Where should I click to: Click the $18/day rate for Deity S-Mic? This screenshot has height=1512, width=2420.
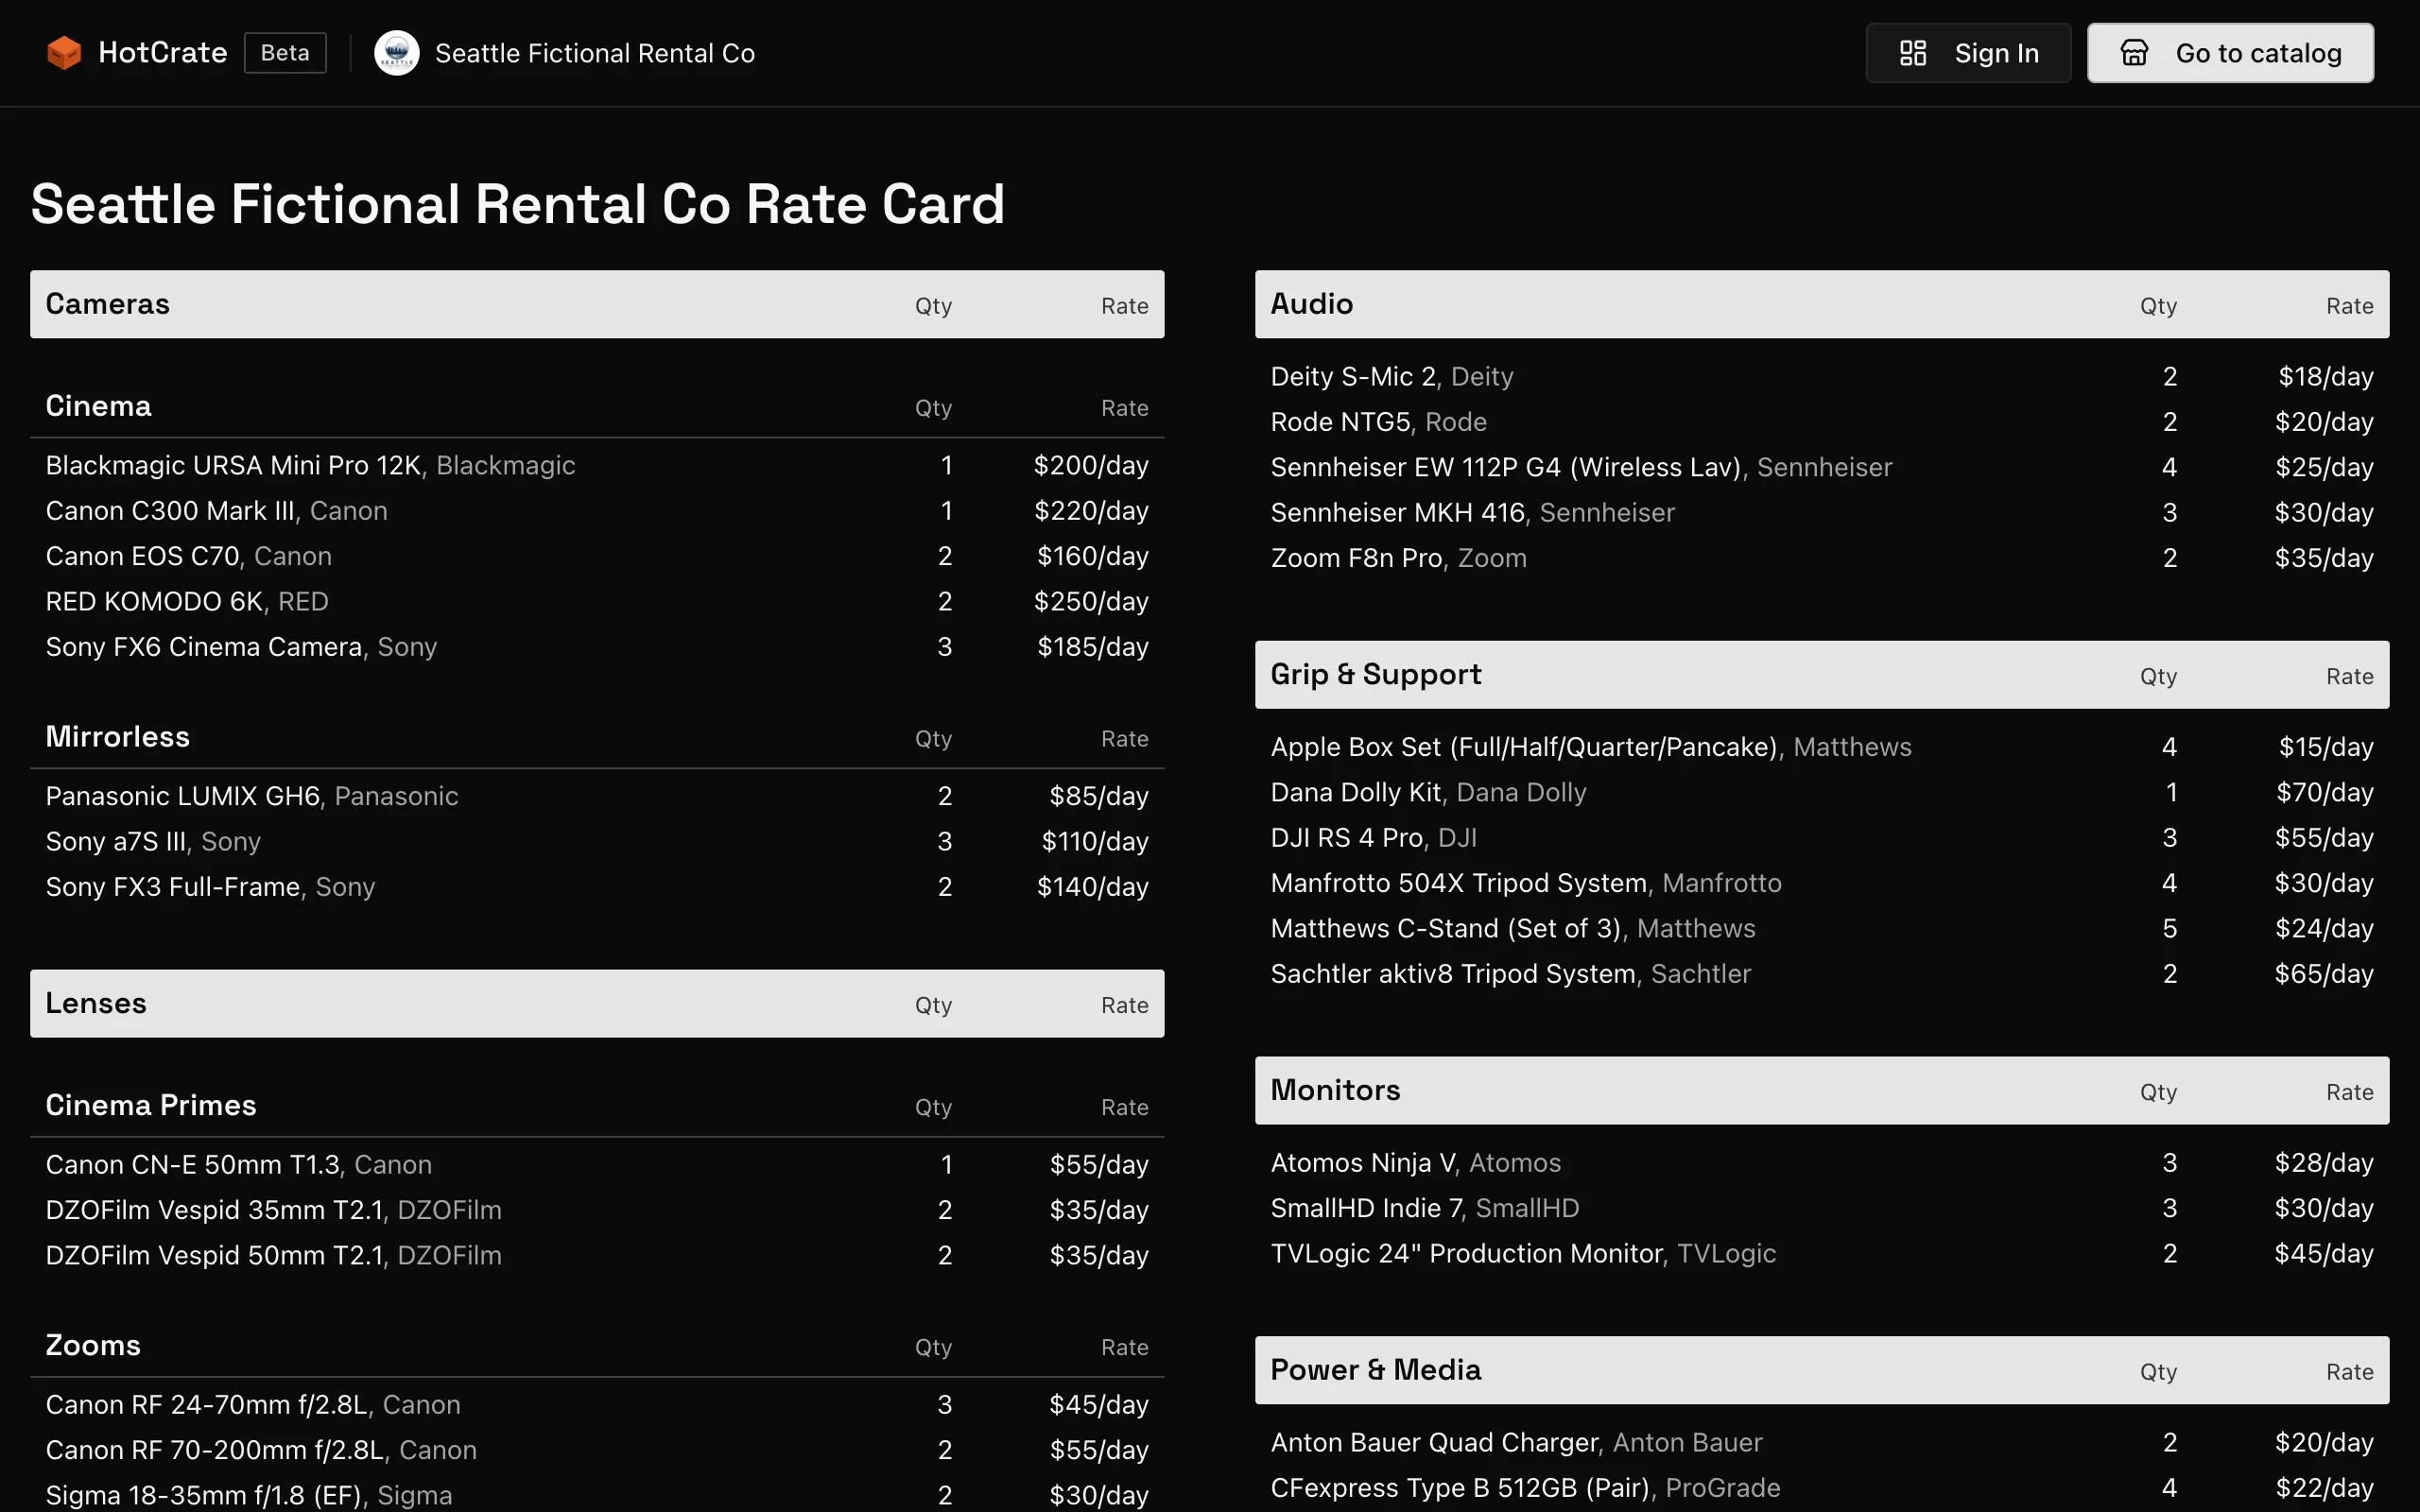pos(2326,377)
